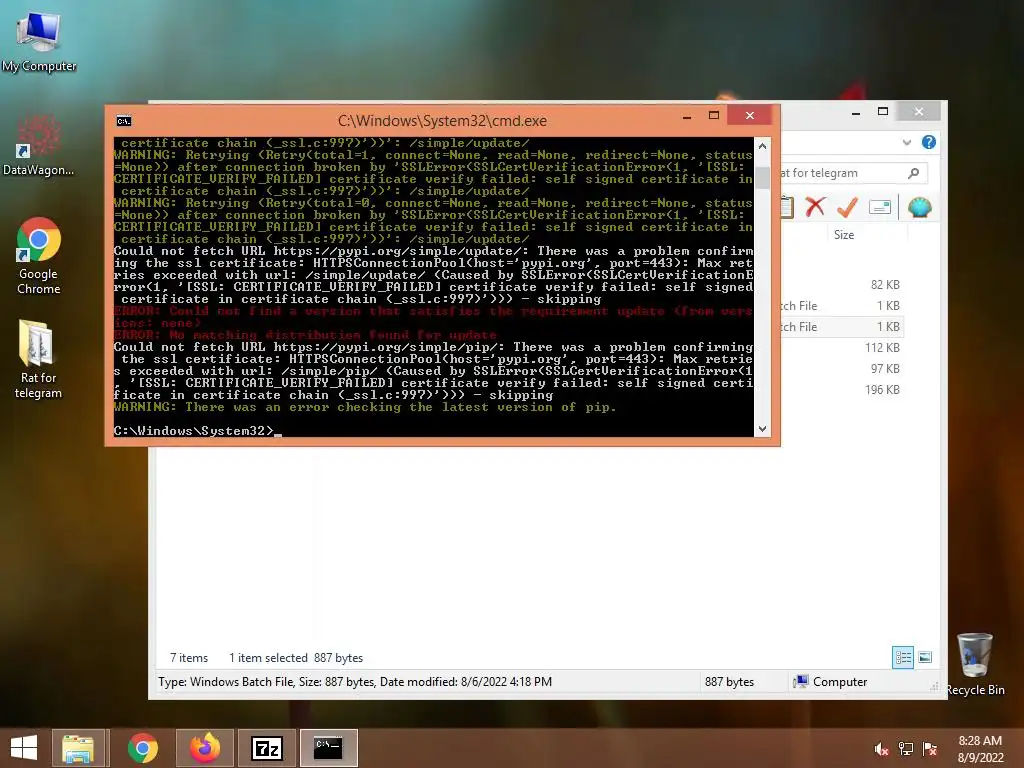
Task: Click the Windows Start button
Action: 24,748
